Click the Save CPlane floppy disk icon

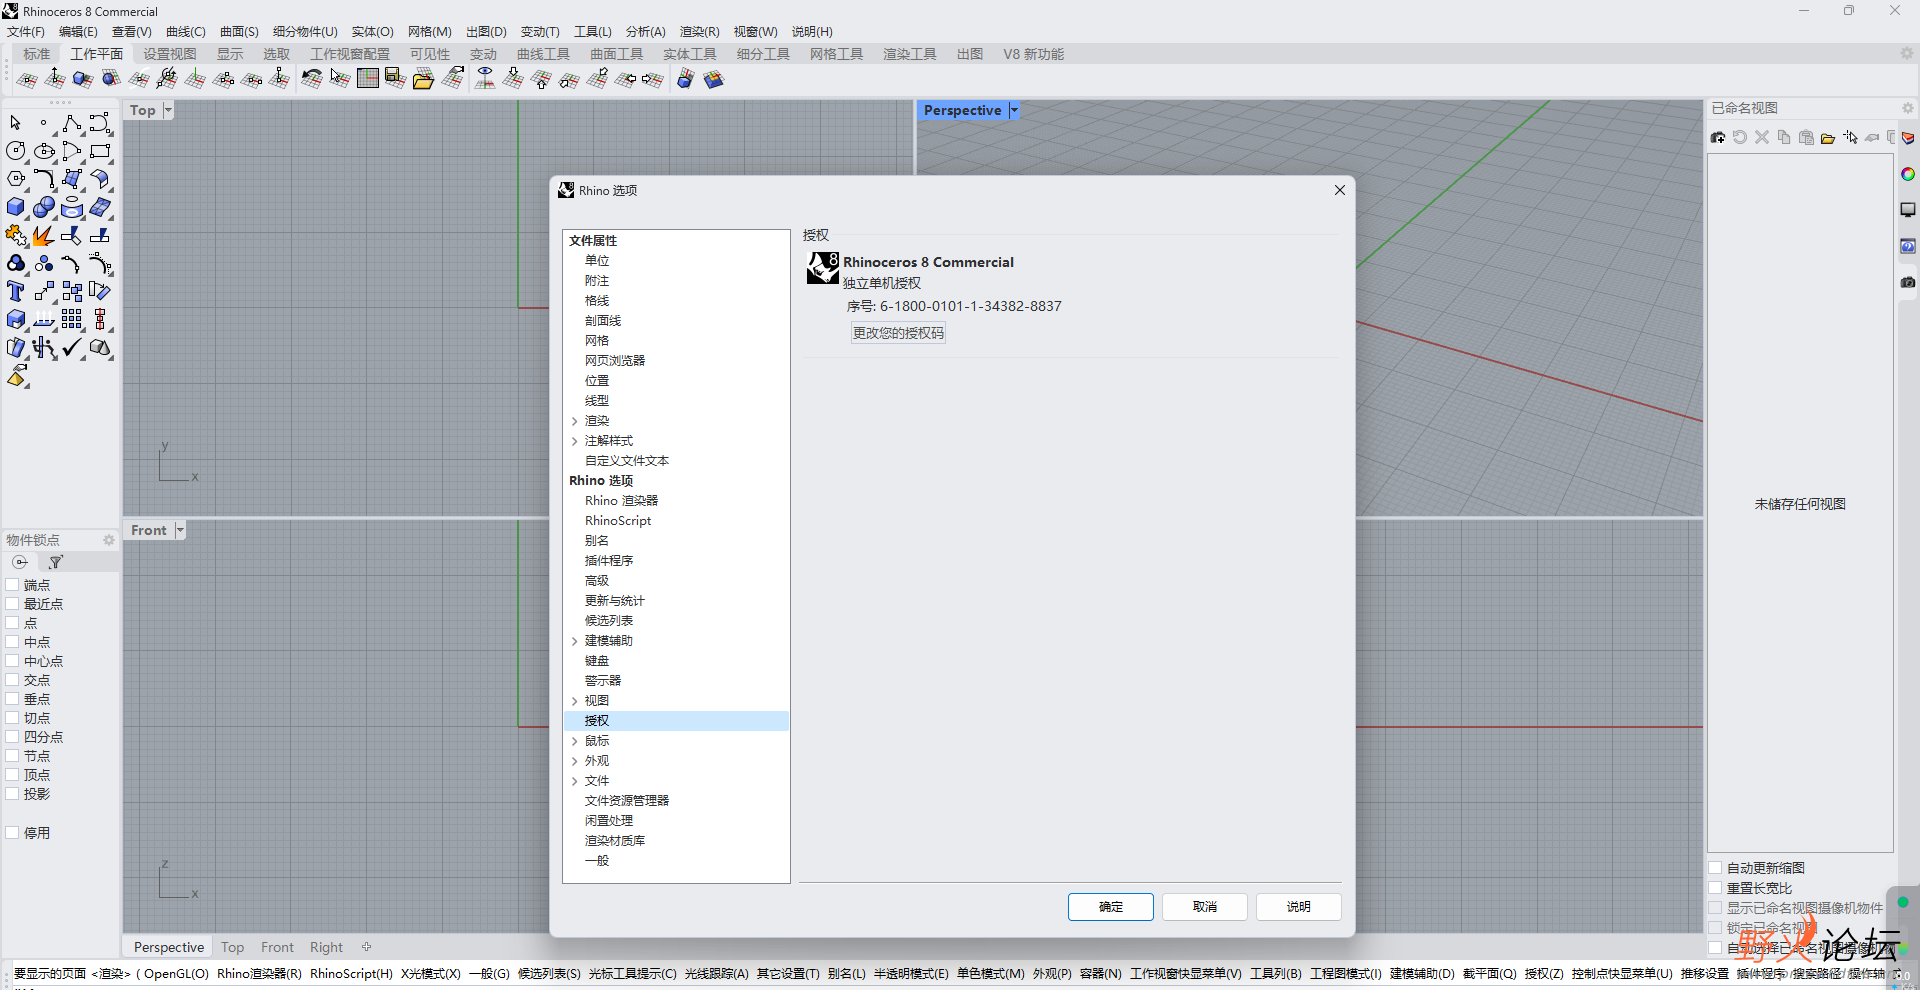tap(396, 79)
